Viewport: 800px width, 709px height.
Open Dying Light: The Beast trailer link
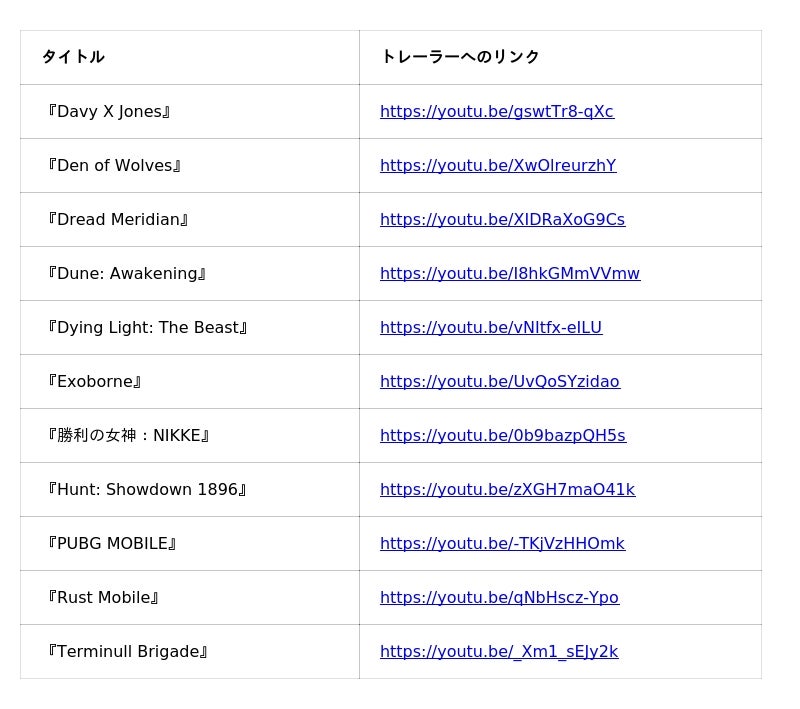490,328
